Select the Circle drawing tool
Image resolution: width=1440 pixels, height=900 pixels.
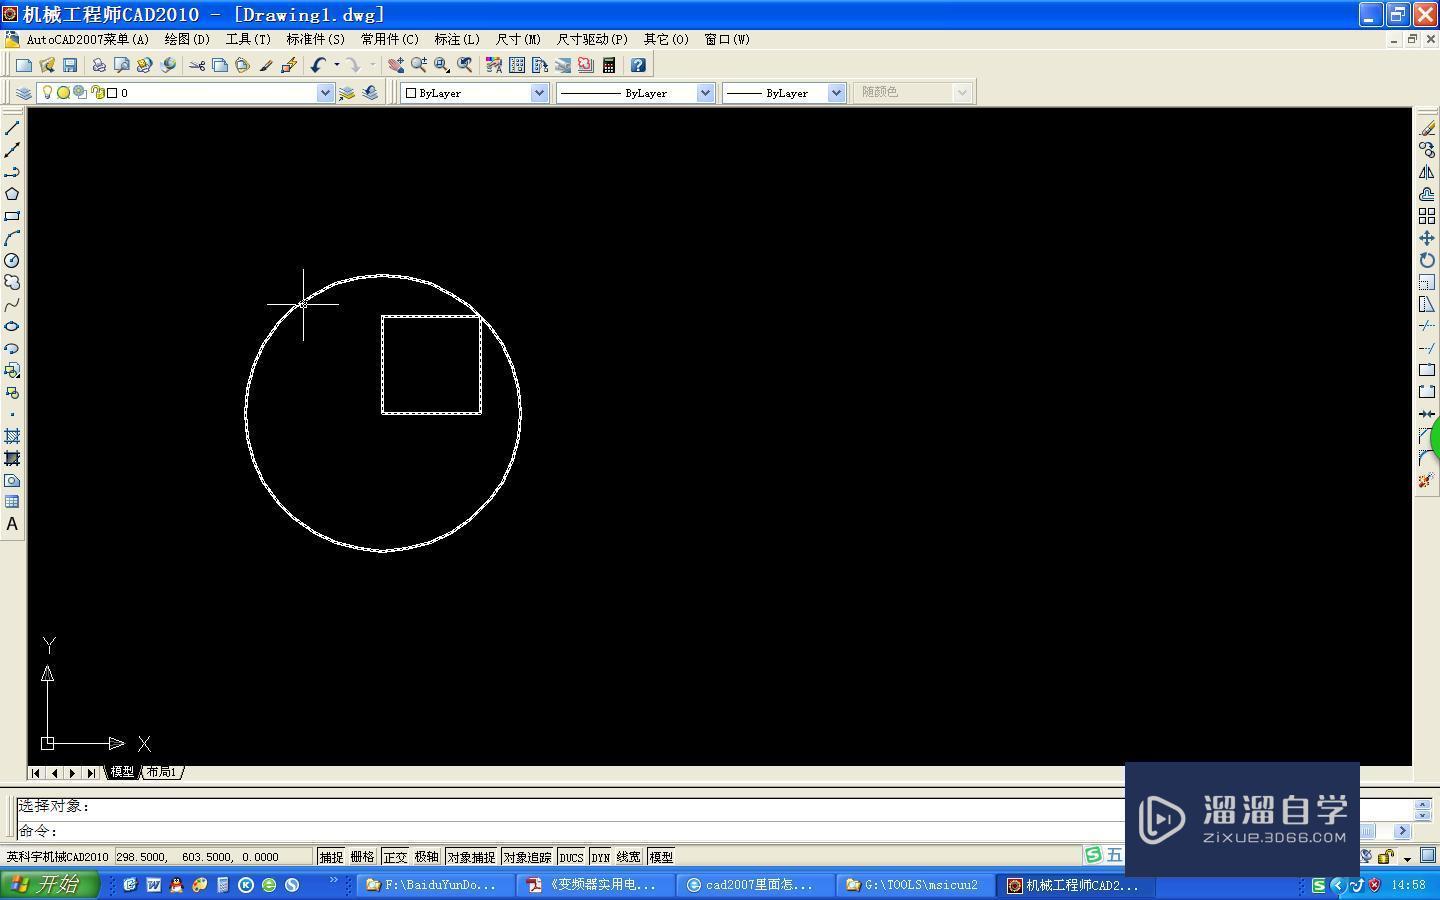[12, 260]
